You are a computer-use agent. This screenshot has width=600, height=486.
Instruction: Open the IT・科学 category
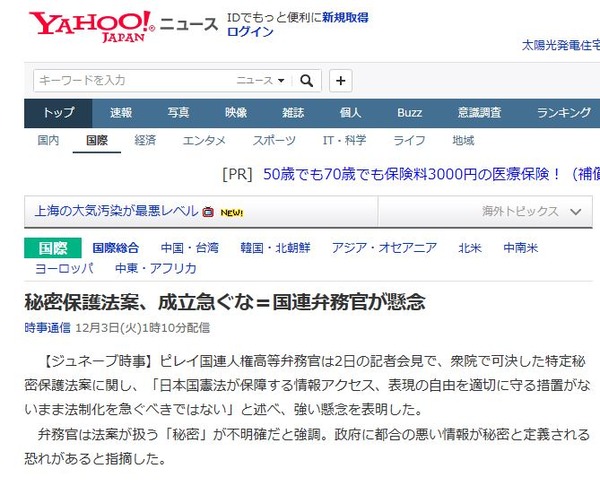coord(344,140)
